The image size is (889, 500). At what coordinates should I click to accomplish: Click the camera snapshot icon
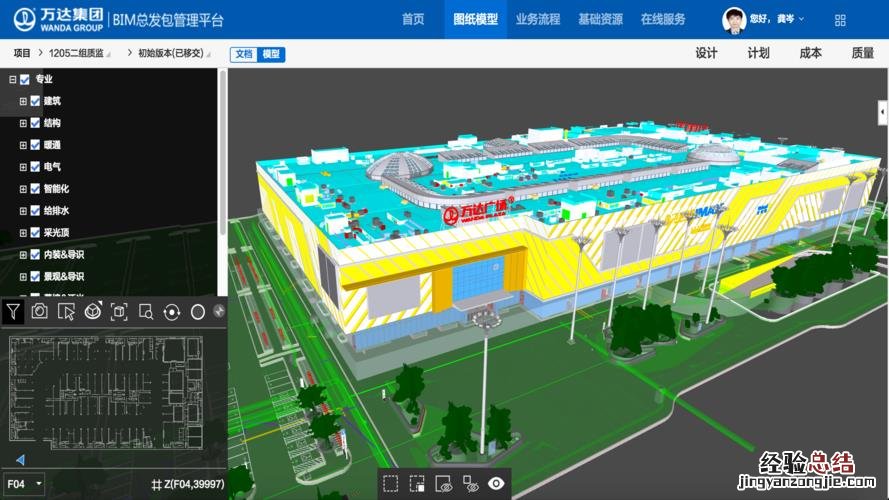point(39,312)
